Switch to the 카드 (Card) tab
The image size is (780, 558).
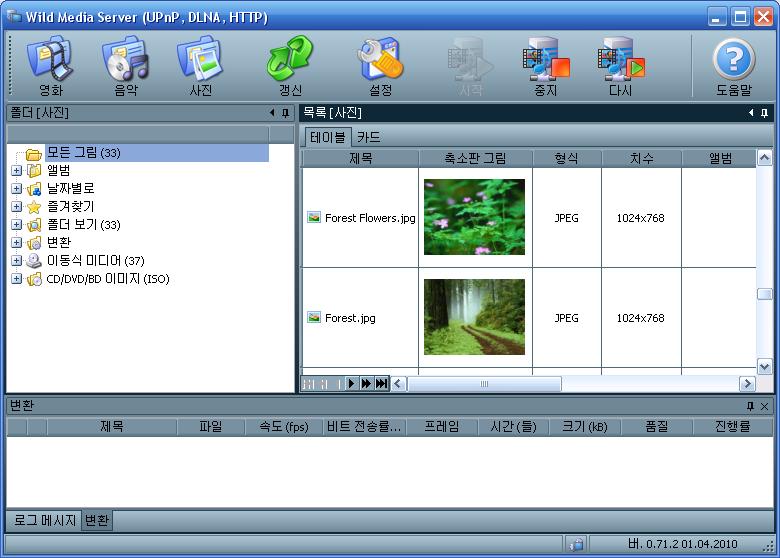click(369, 137)
